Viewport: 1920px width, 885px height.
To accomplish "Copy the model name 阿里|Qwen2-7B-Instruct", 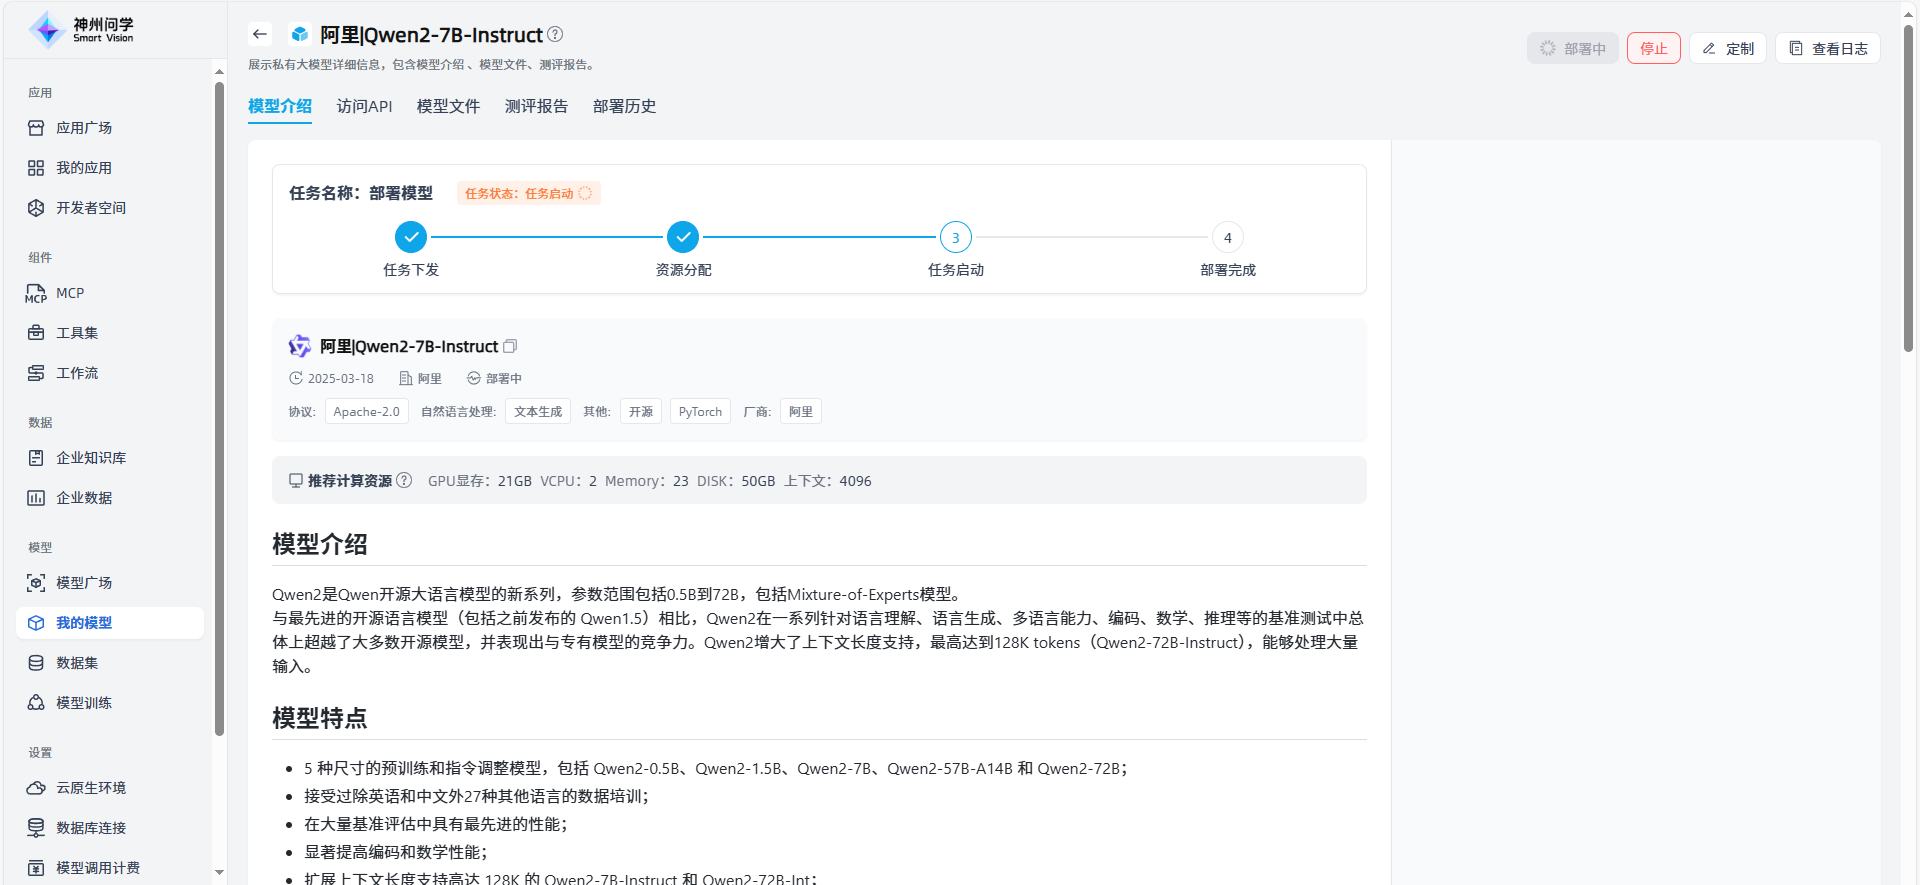I will click(x=510, y=346).
